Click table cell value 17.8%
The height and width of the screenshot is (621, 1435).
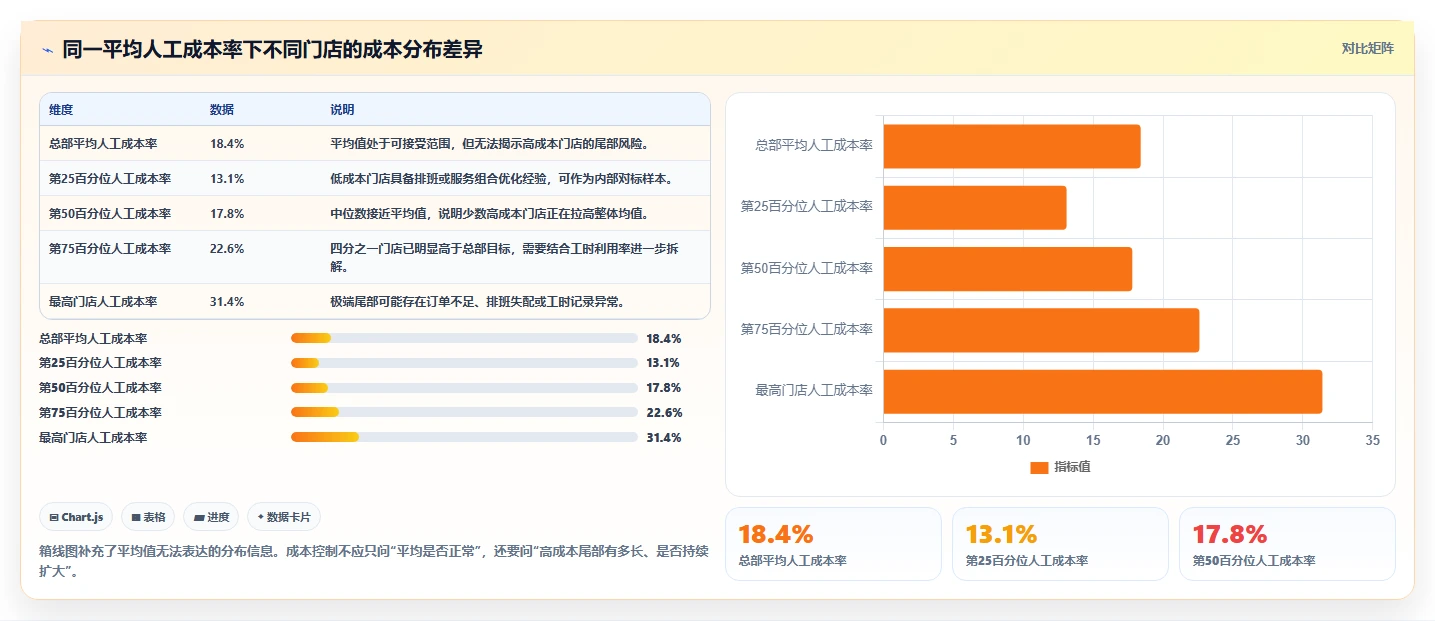click(227, 214)
